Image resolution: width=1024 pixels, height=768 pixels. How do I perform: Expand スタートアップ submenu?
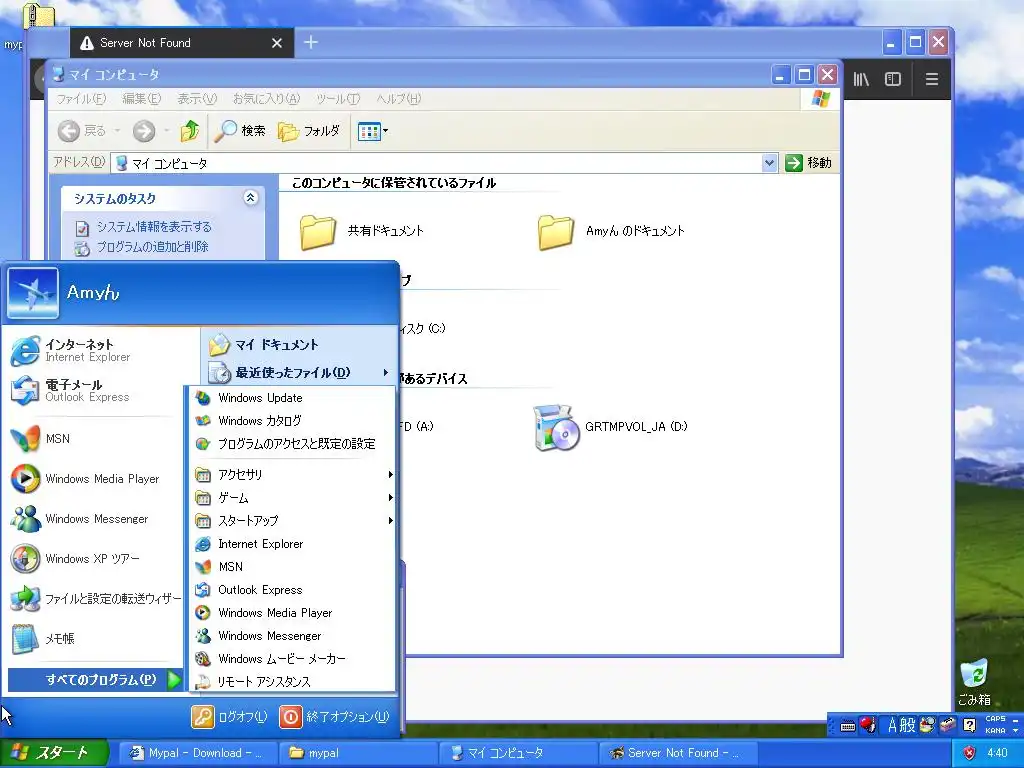click(293, 520)
